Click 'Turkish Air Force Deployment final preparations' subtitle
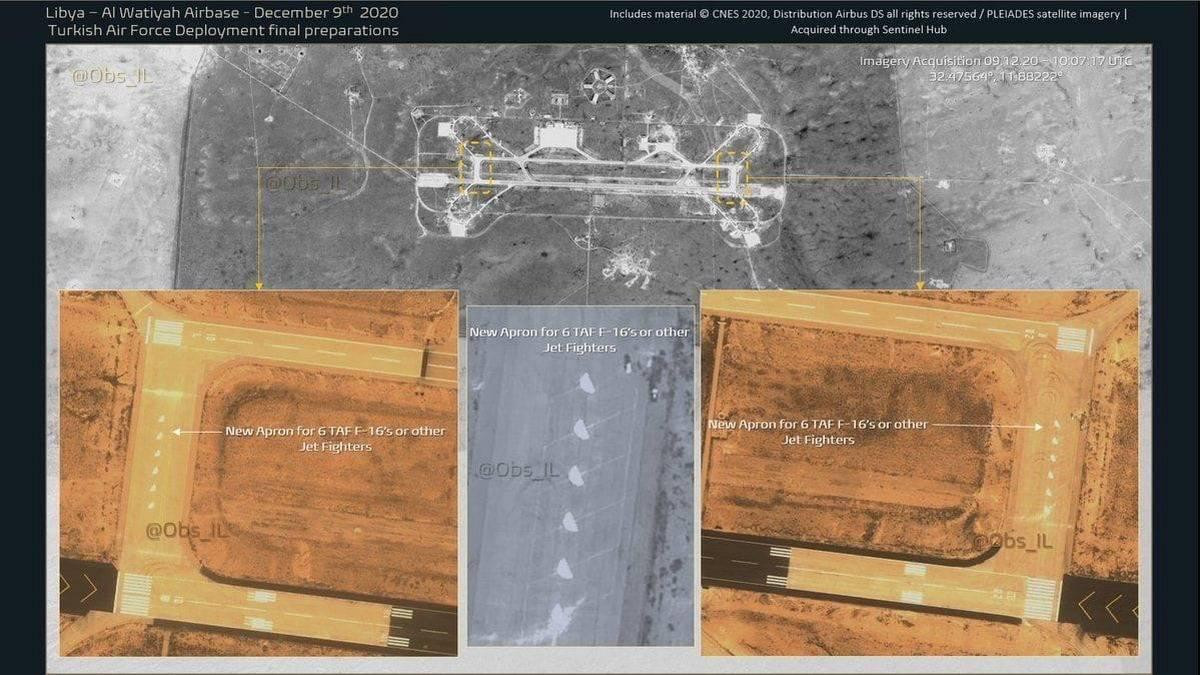Viewport: 1200px width, 675px height. 223,31
